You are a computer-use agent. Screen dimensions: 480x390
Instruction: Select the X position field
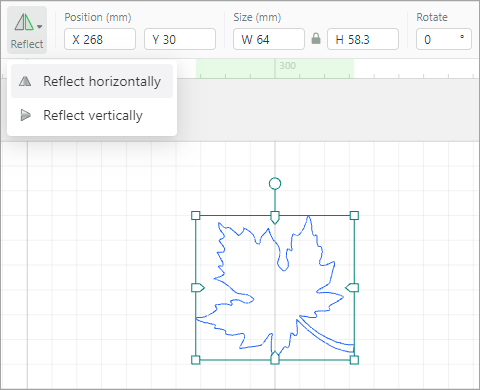100,39
